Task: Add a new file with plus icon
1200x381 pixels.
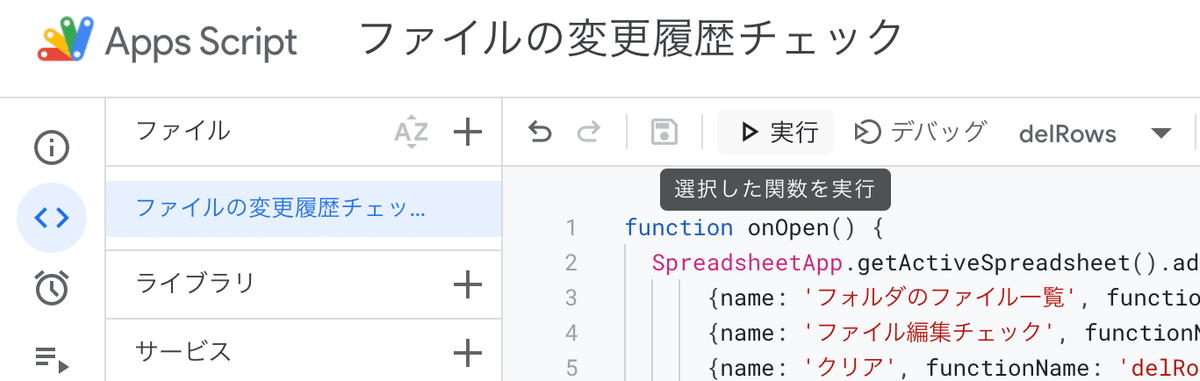Action: coord(467,131)
